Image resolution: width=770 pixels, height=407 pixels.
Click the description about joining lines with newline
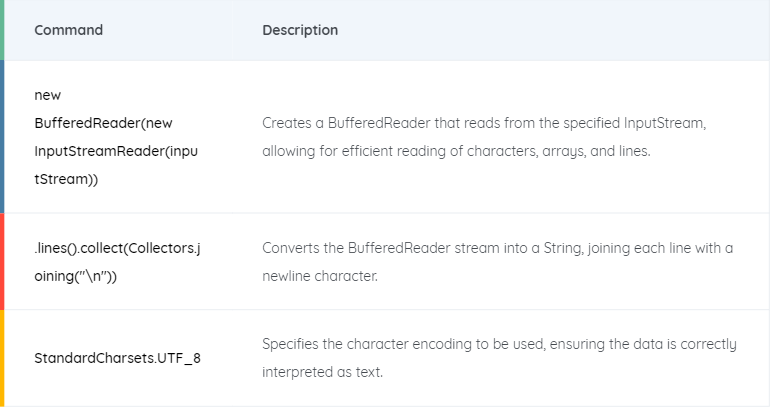(x=497, y=262)
